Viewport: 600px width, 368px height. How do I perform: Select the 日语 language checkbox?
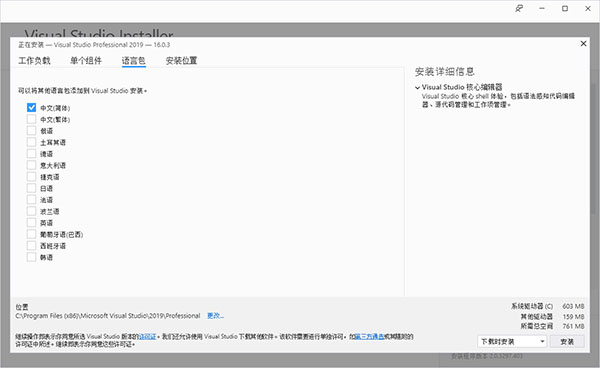31,188
